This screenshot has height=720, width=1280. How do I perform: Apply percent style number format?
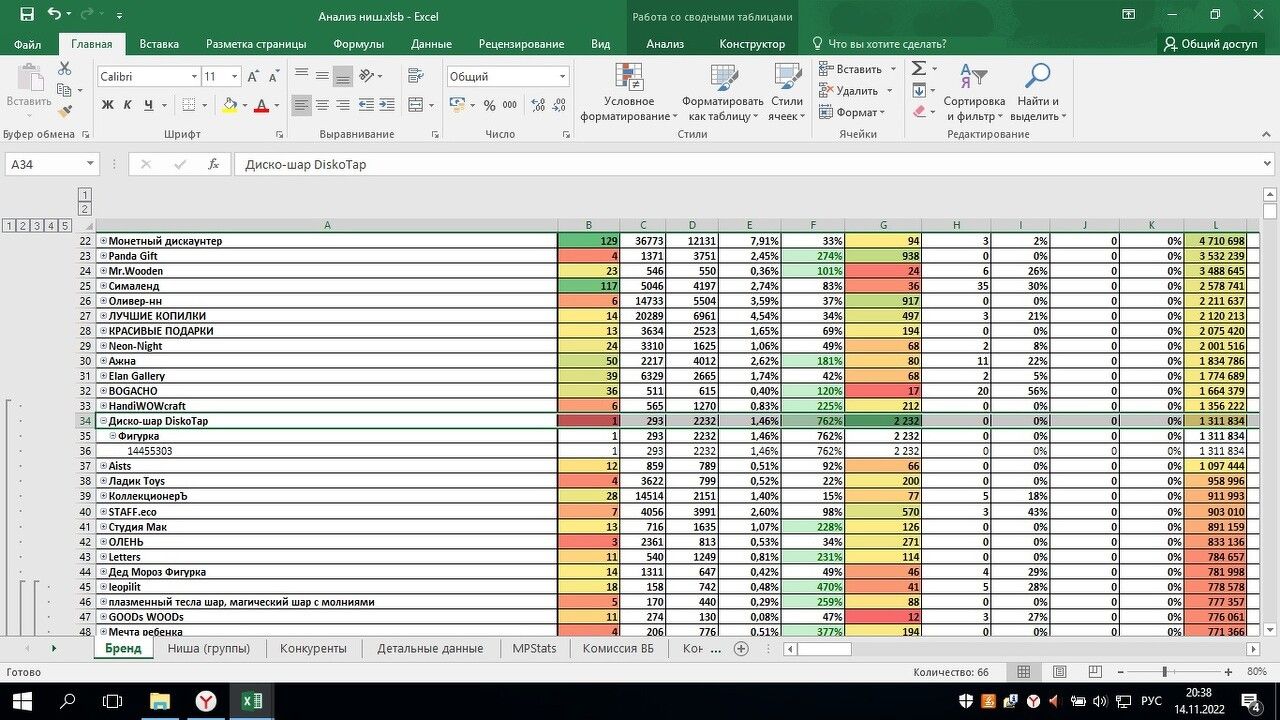489,106
